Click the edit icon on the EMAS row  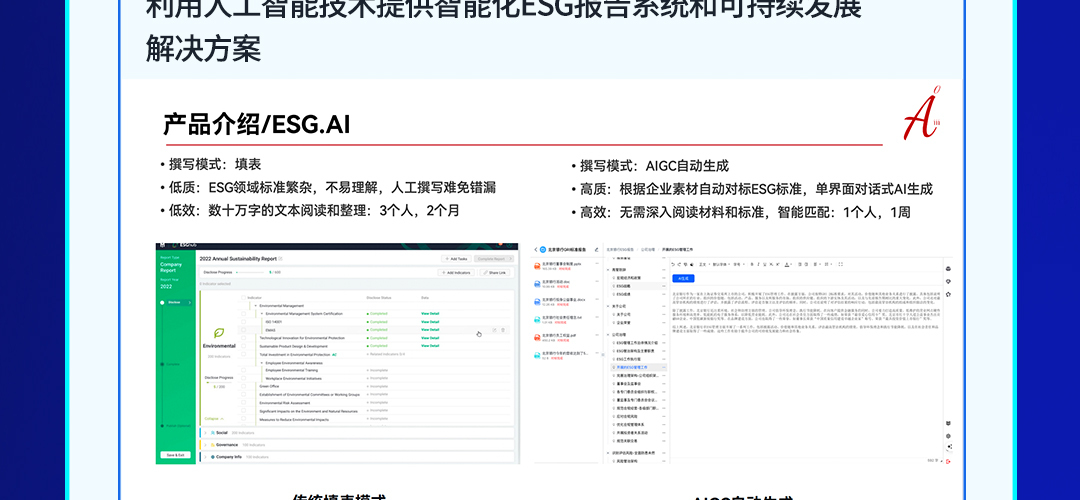[x=493, y=329]
